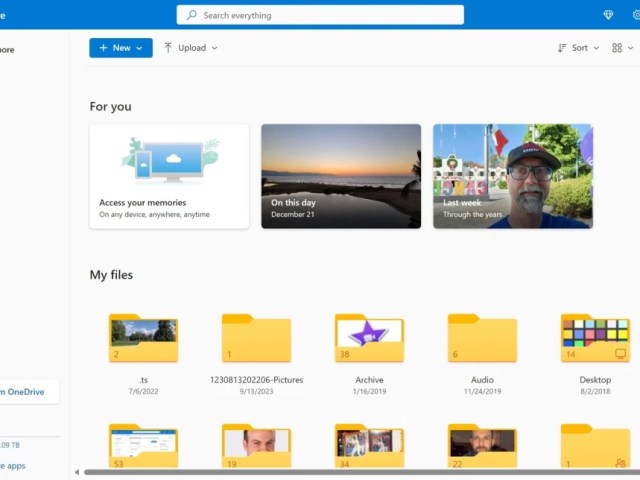This screenshot has height=480, width=640.
Task: Open On this day December 21 memory
Action: point(341,176)
